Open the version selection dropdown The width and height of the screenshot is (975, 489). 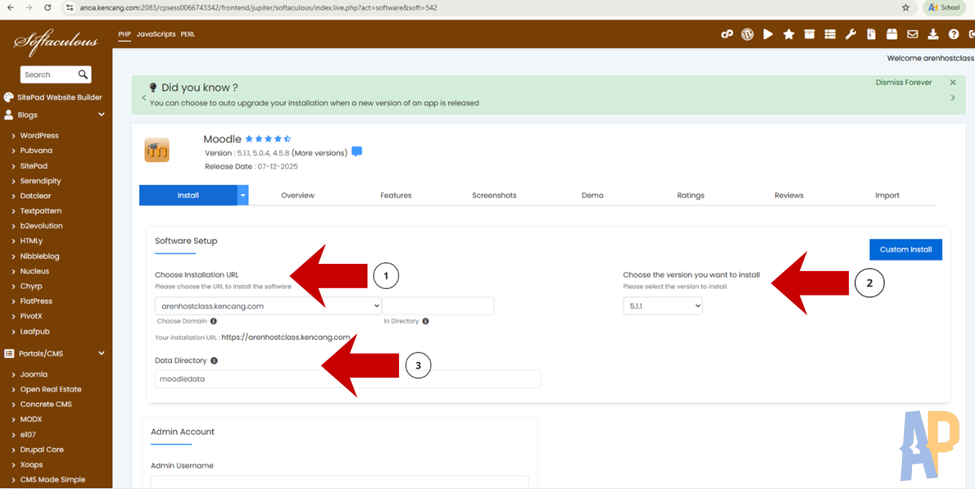tap(662, 306)
